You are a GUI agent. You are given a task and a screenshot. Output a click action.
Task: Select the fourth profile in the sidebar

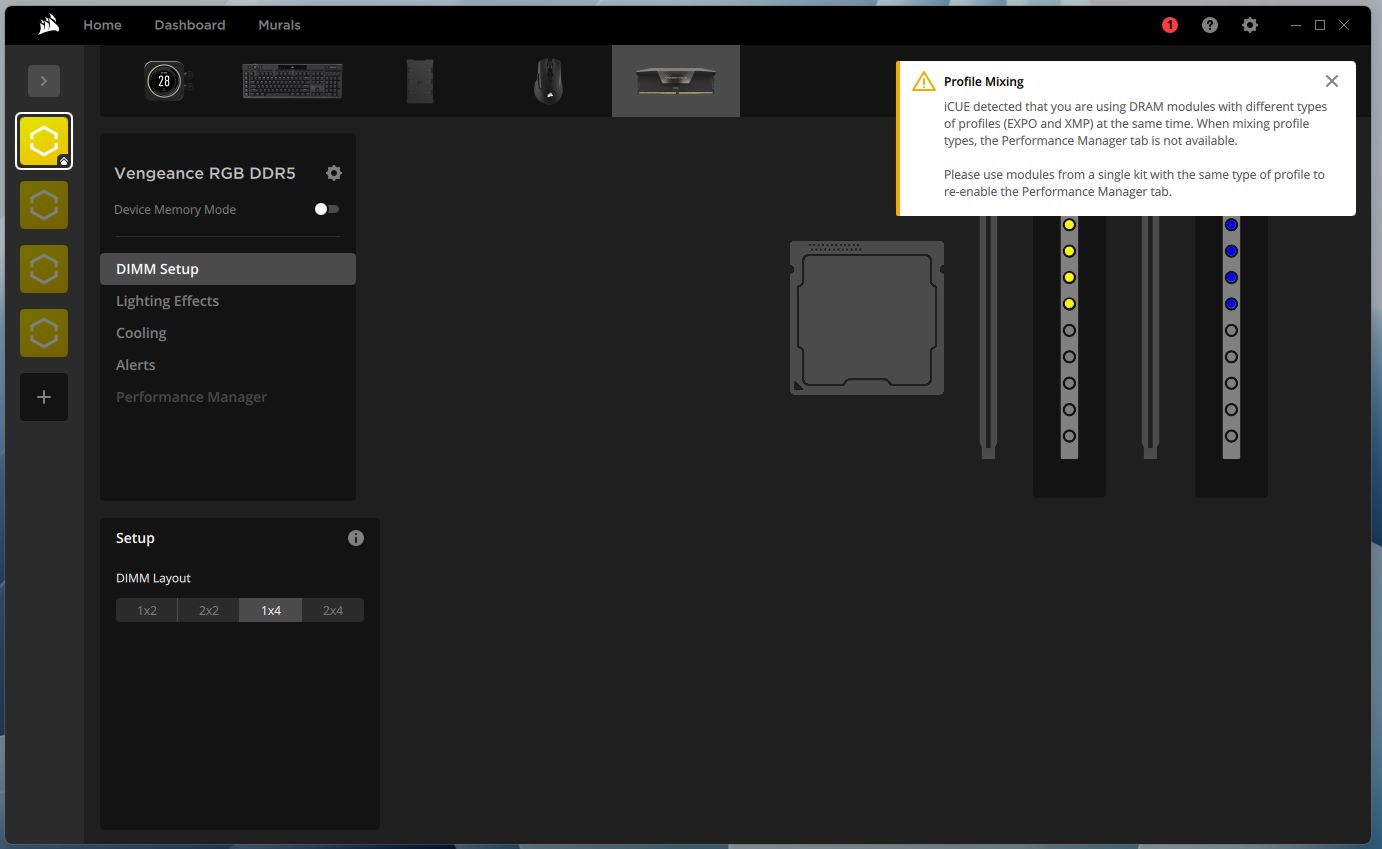pos(44,333)
